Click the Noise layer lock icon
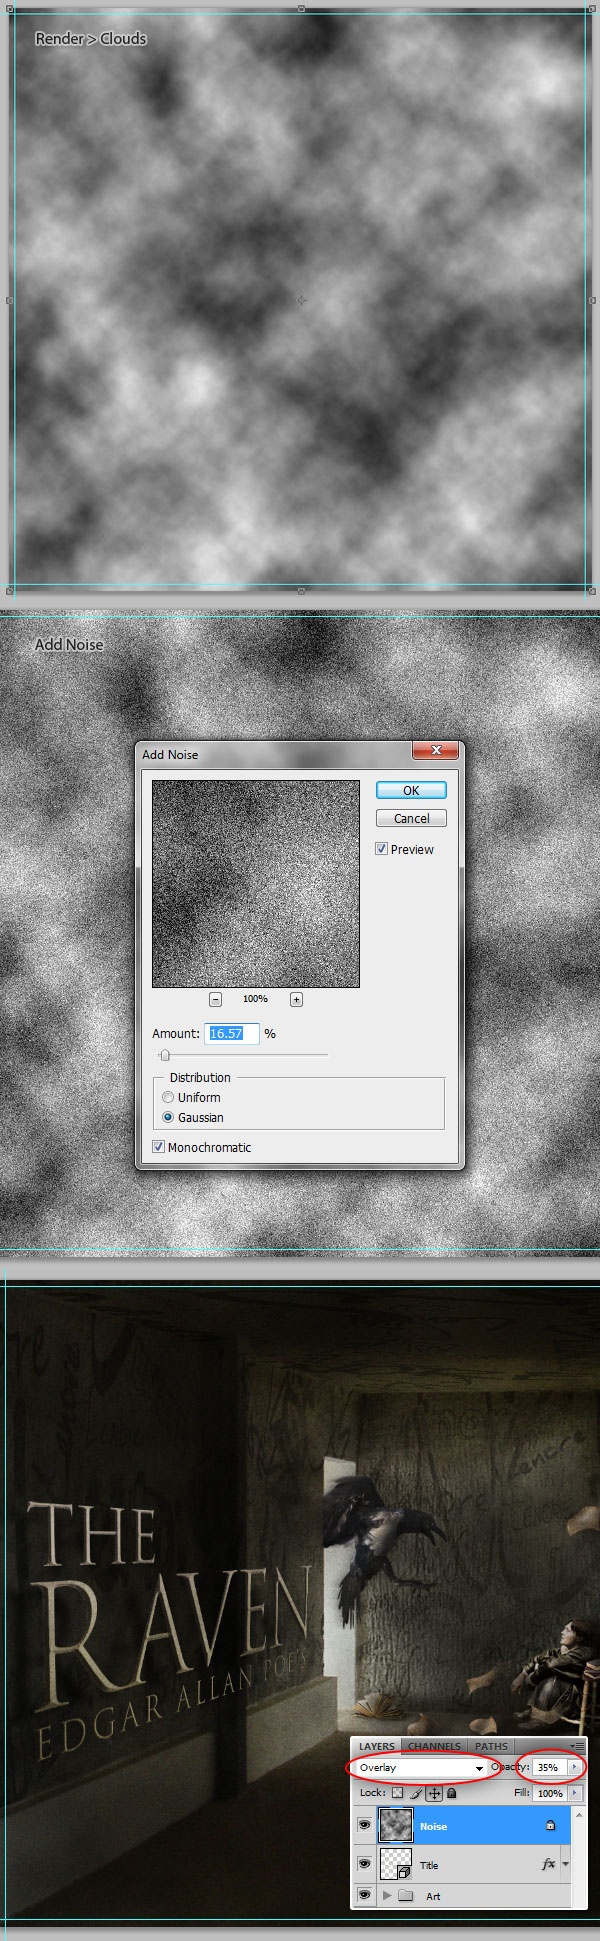The height and width of the screenshot is (1941, 600). tap(550, 1826)
